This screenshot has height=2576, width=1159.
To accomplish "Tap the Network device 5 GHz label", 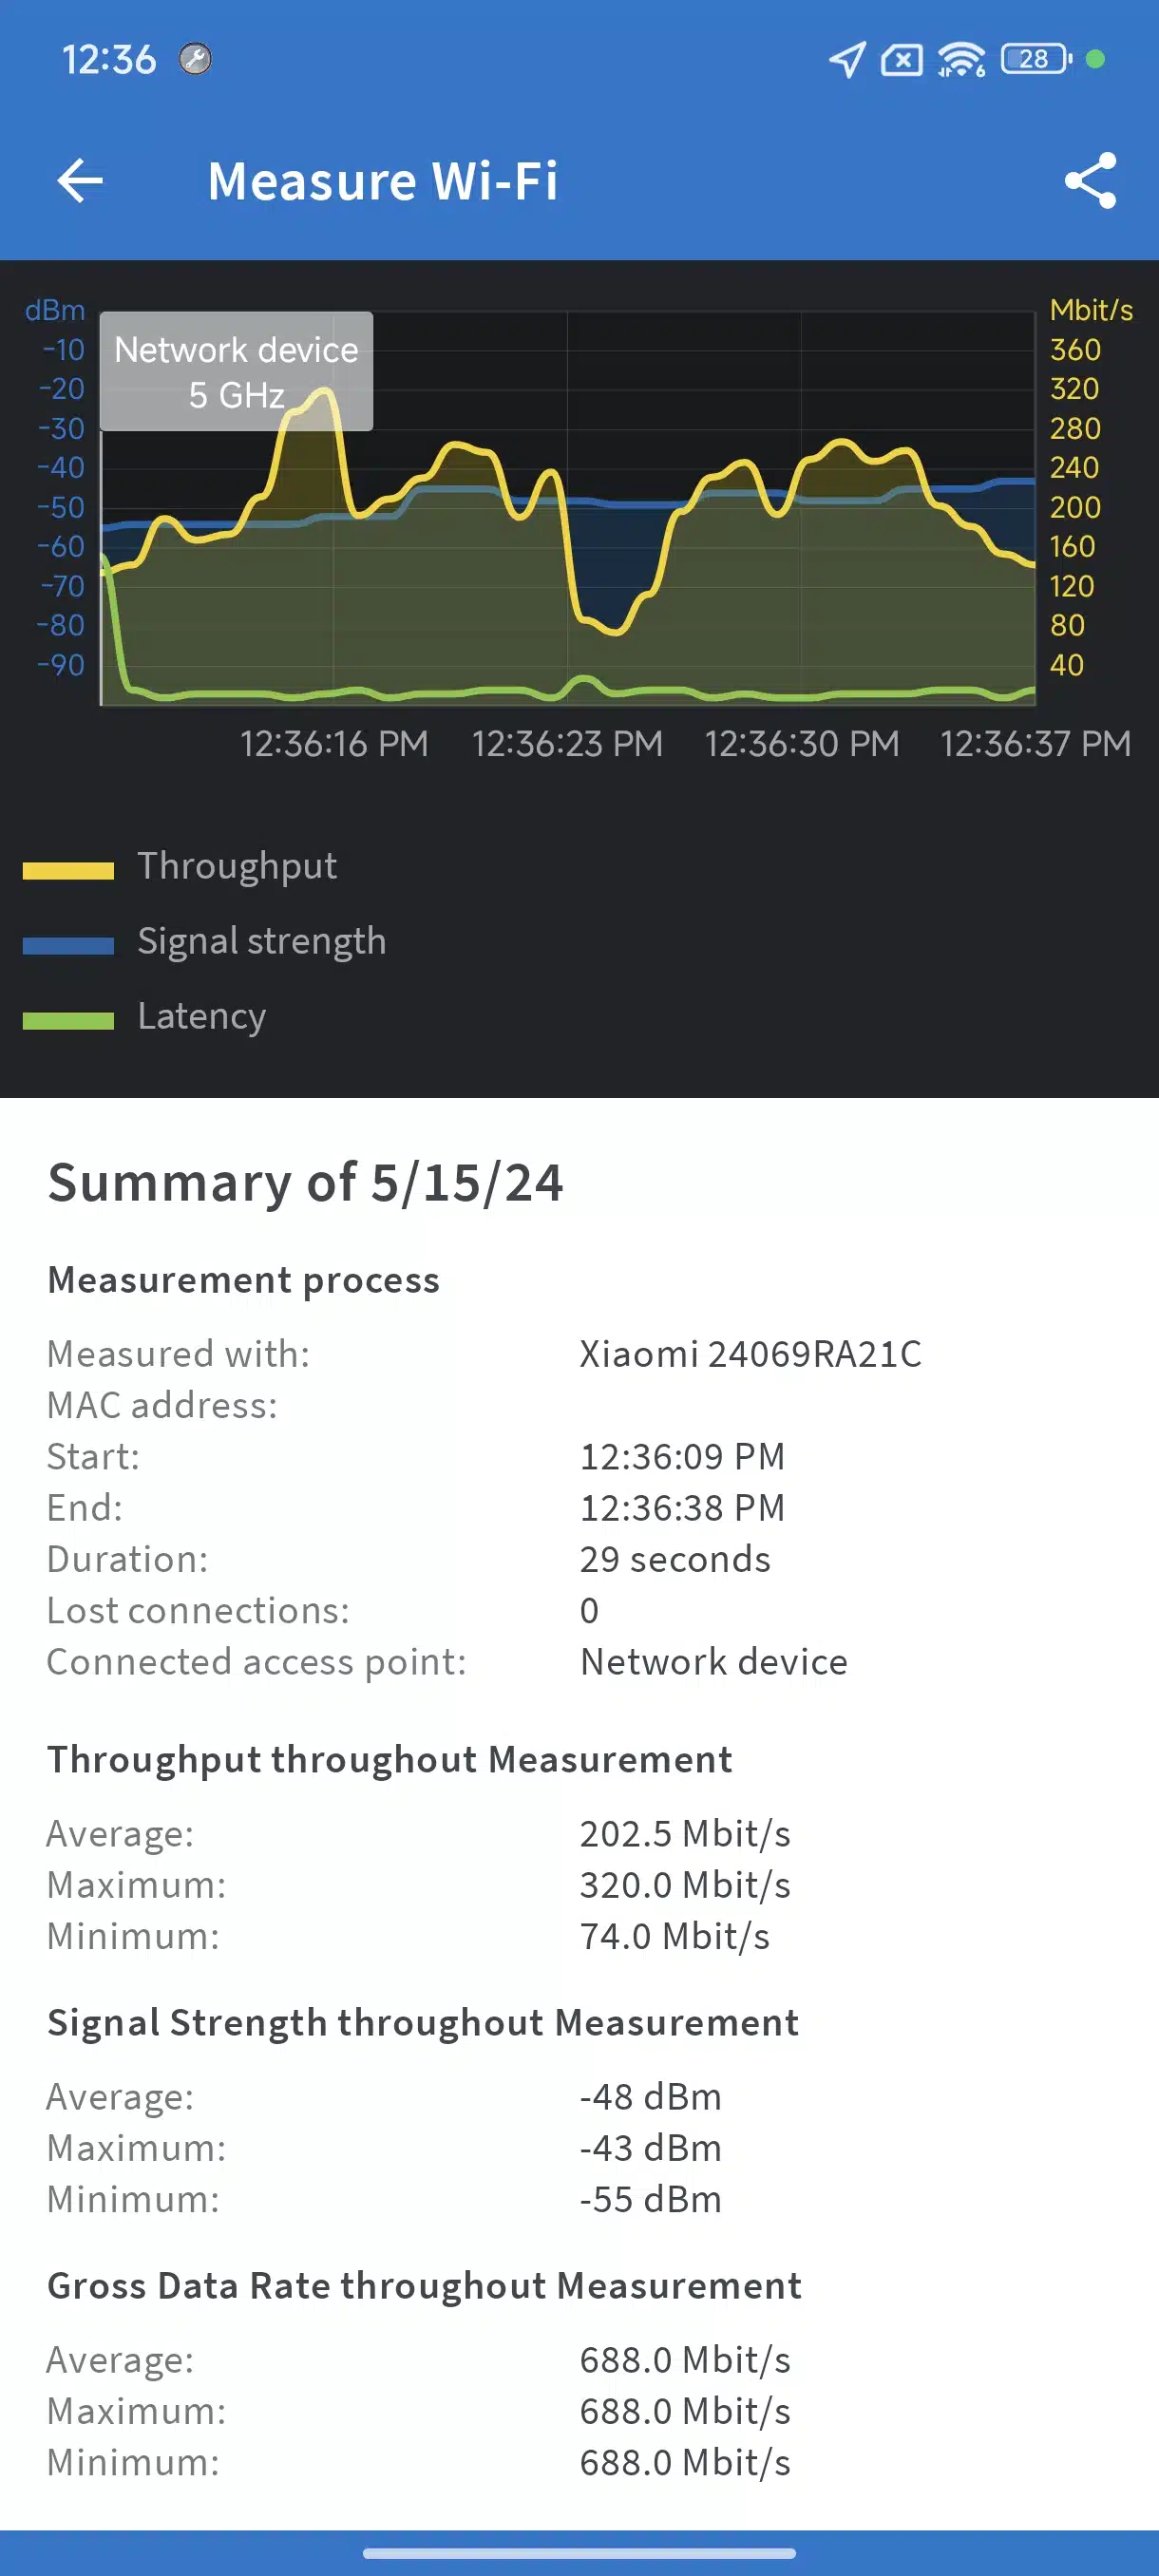I will click(236, 372).
